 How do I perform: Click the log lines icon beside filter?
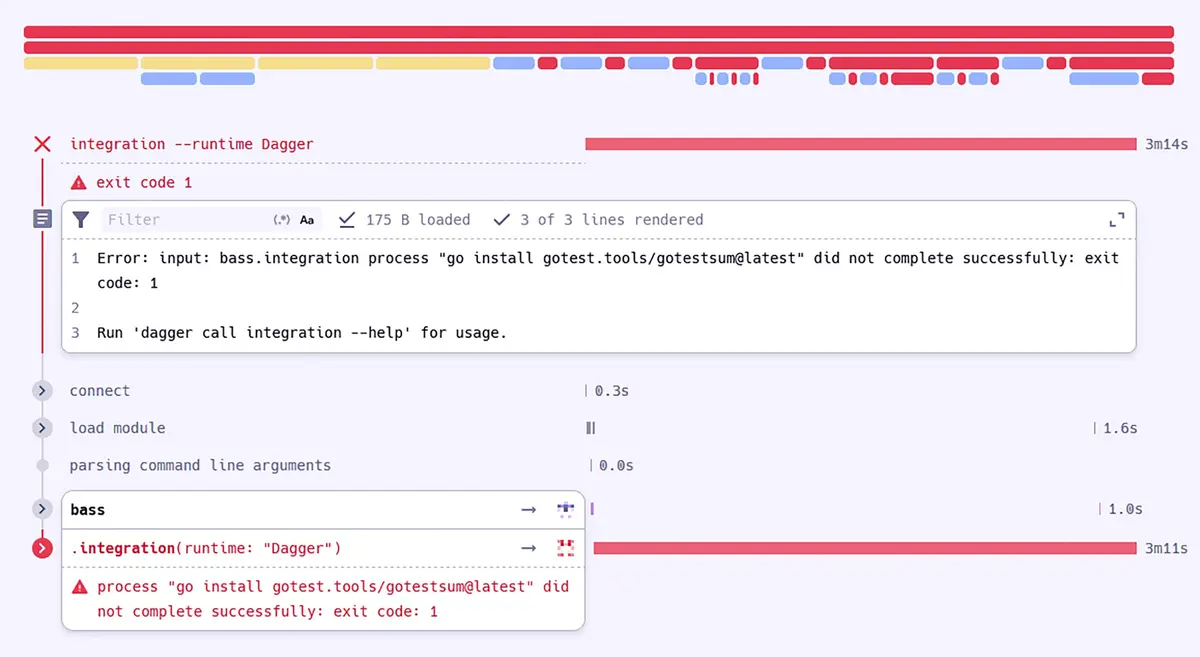click(42, 218)
